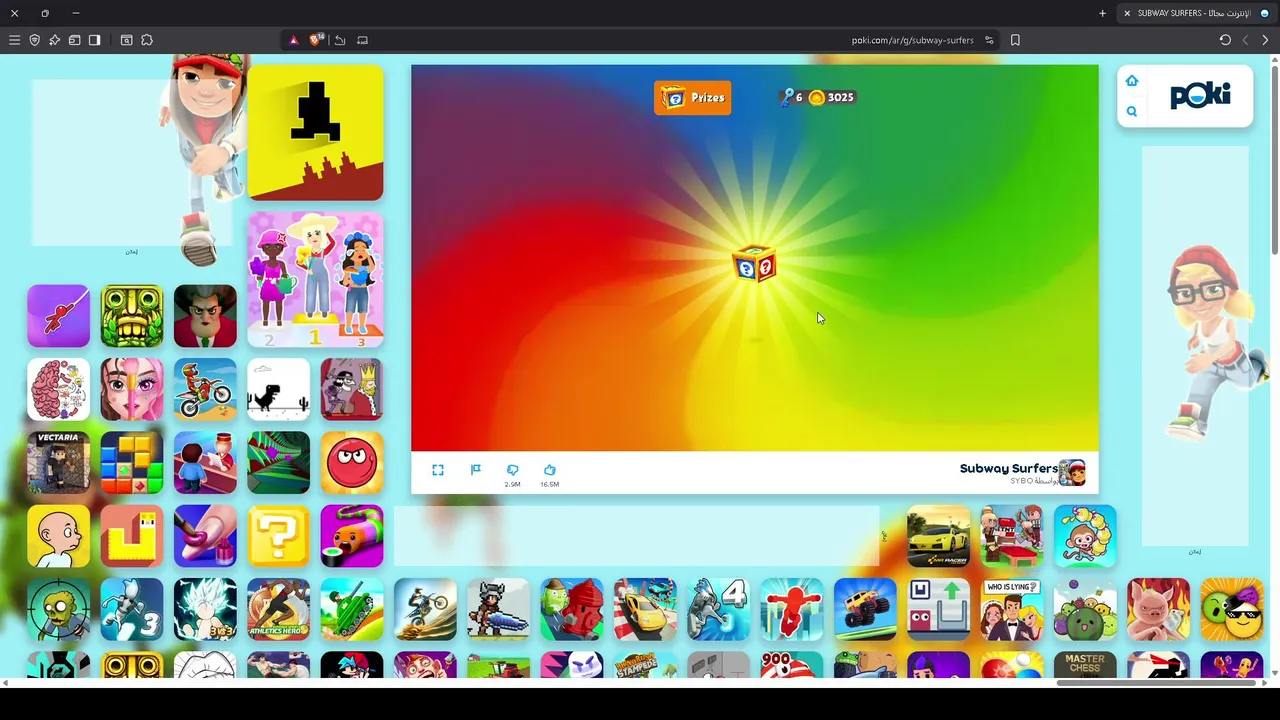This screenshot has height=720, width=1280.
Task: Toggle the sidebar panel icon
Action: (94, 40)
